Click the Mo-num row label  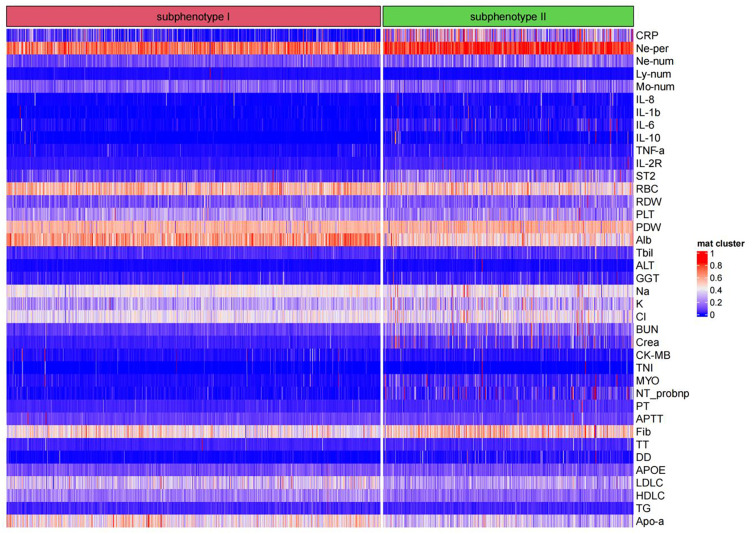point(655,86)
